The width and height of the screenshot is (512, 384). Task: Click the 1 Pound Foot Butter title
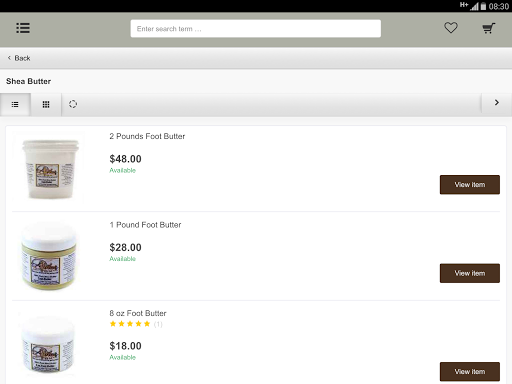(x=145, y=225)
